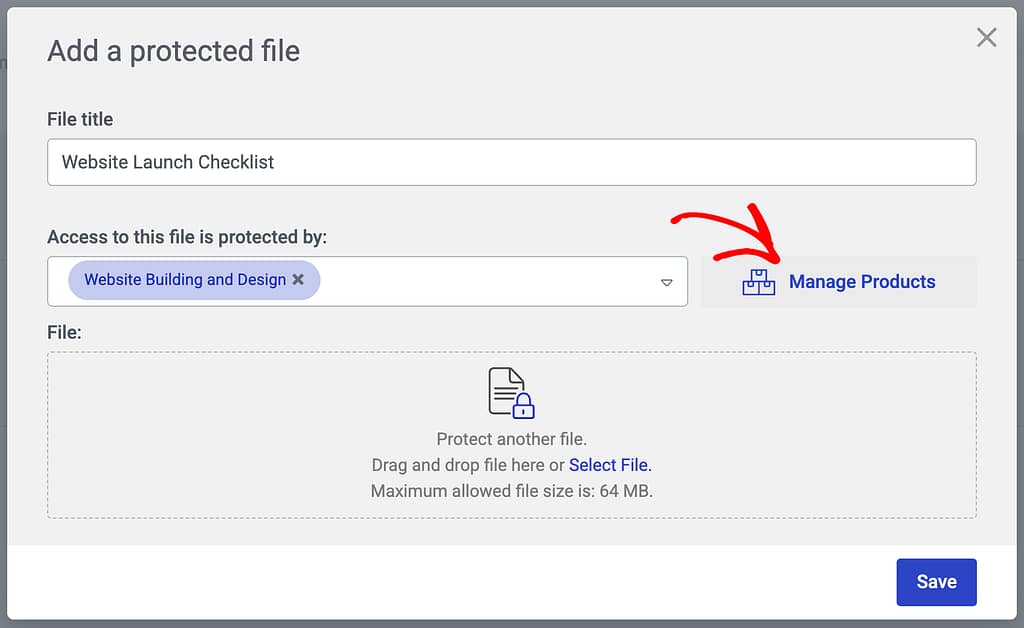Click the 'Access to this file is protected by:' label
The width and height of the screenshot is (1024, 628).
point(187,237)
